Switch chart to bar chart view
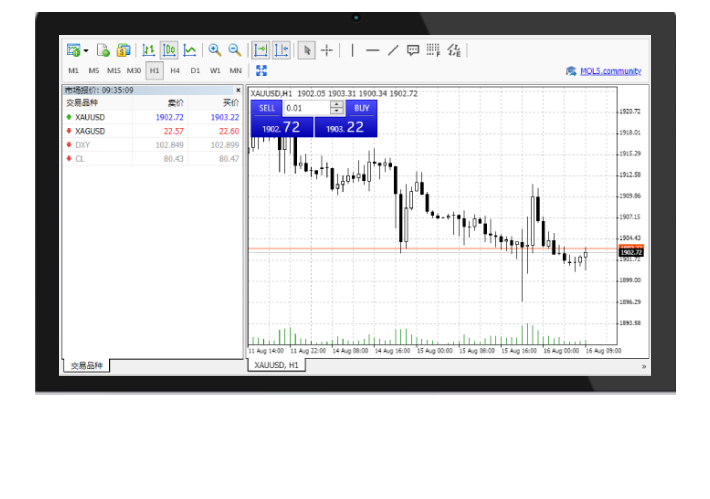Image resolution: width=710 pixels, height=499 pixels. pyautogui.click(x=148, y=50)
